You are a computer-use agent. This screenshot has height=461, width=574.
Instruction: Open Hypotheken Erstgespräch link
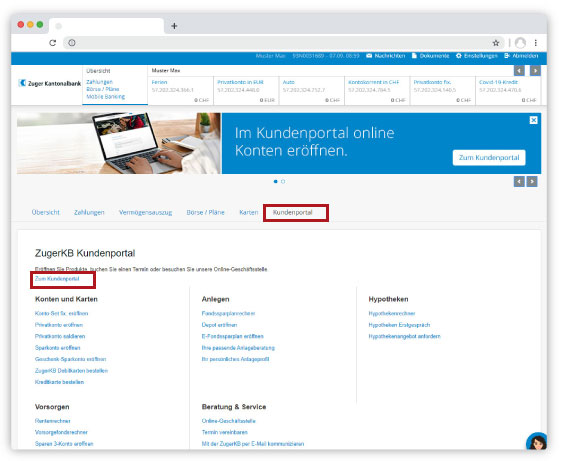399,325
